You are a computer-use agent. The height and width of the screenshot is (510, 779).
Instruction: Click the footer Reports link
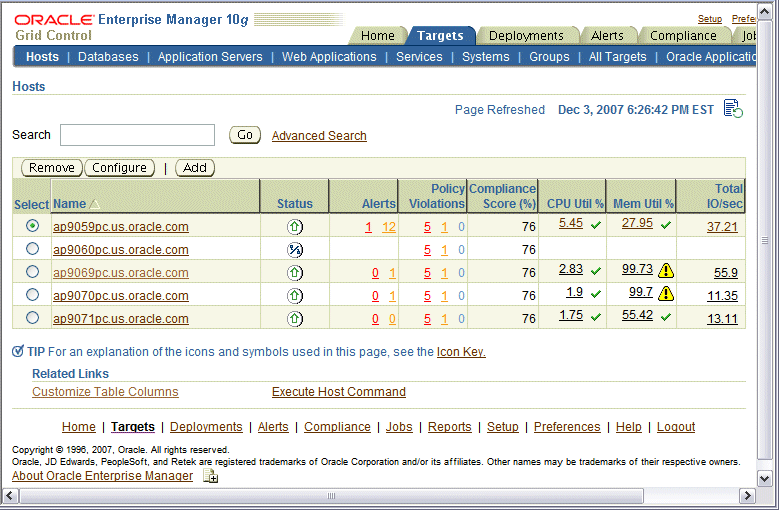[x=450, y=427]
